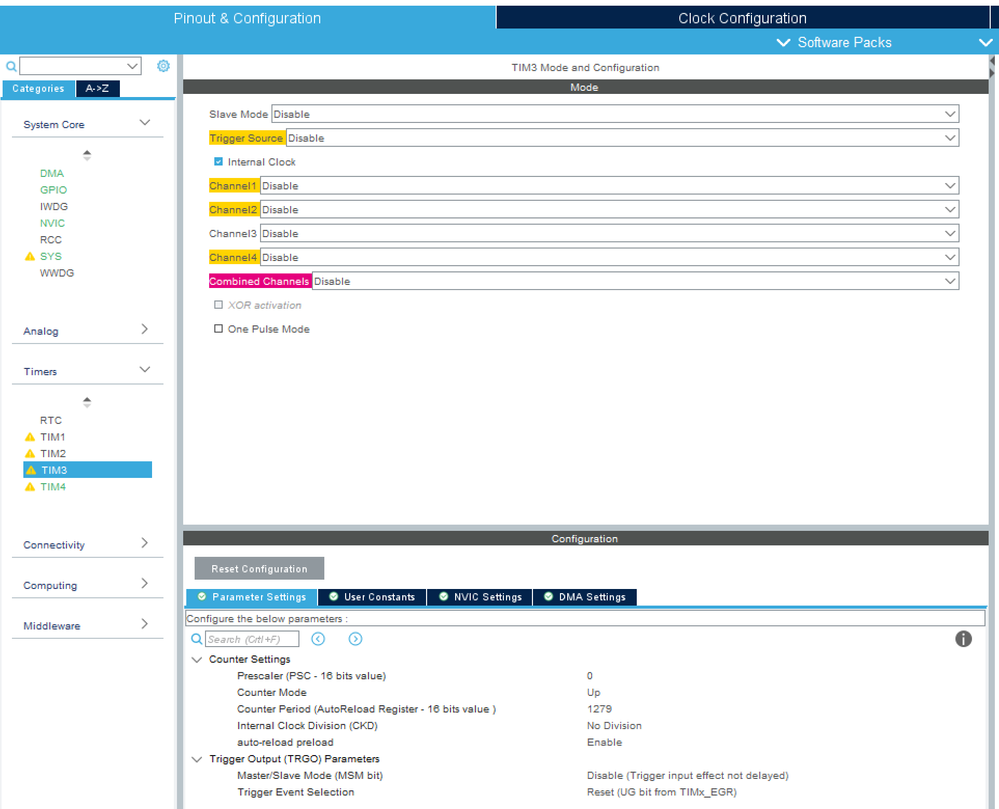This screenshot has width=999, height=809.
Task: Open the gear settings icon beside search
Action: (x=163, y=66)
